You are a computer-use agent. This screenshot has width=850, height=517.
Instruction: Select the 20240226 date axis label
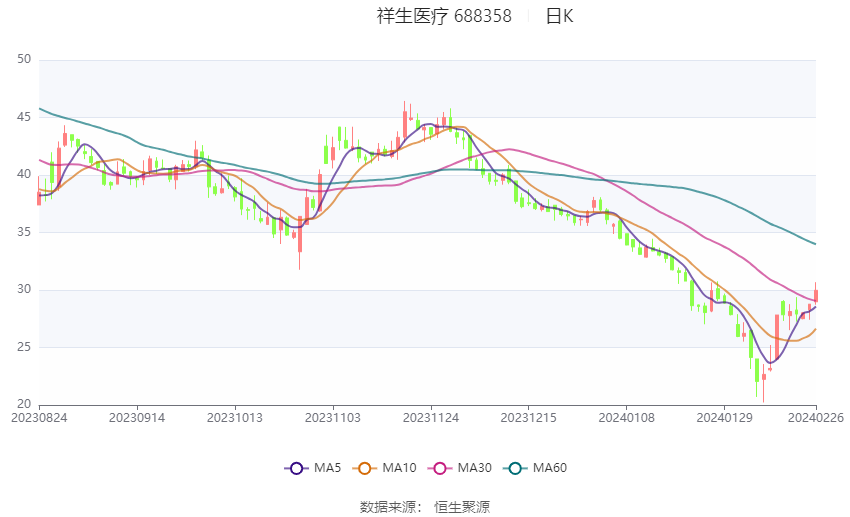(x=816, y=418)
